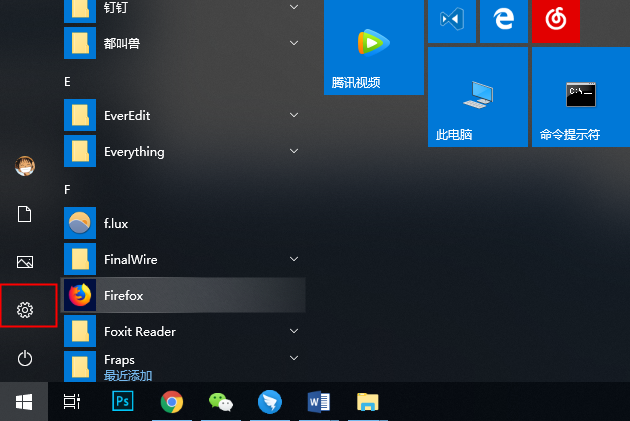The image size is (630, 421).
Task: Click the Power button icon
Action: click(25, 358)
